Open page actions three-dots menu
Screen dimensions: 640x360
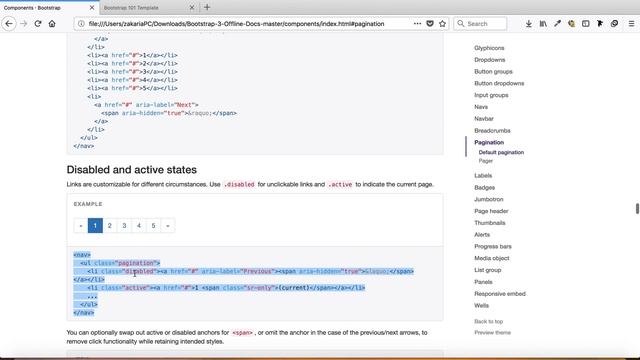click(x=417, y=24)
